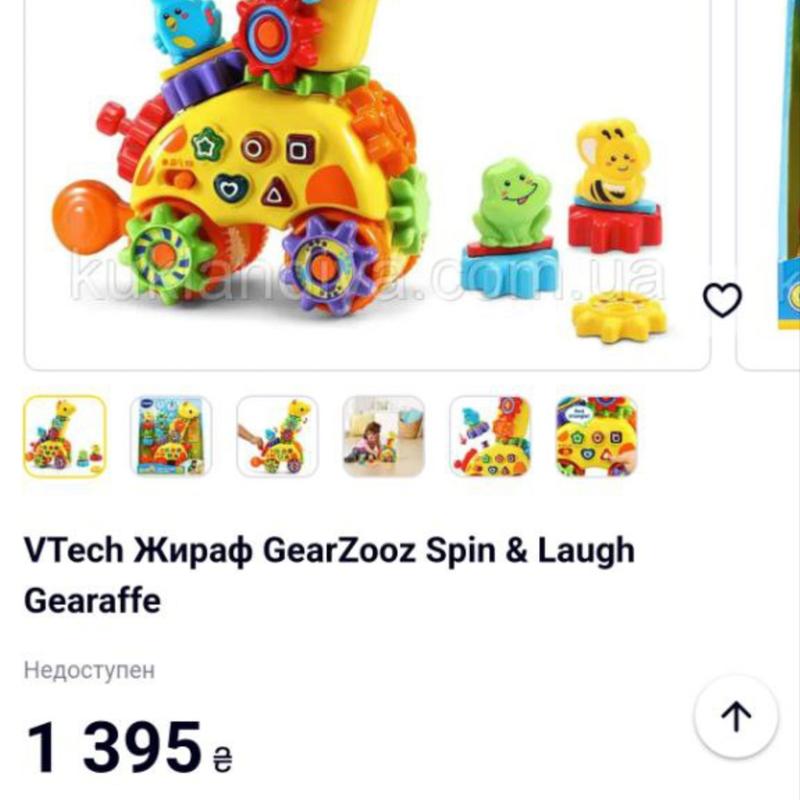Image resolution: width=800 pixels, height=800 pixels.
Task: Tap the green frog figure in the photo
Action: pos(511,203)
